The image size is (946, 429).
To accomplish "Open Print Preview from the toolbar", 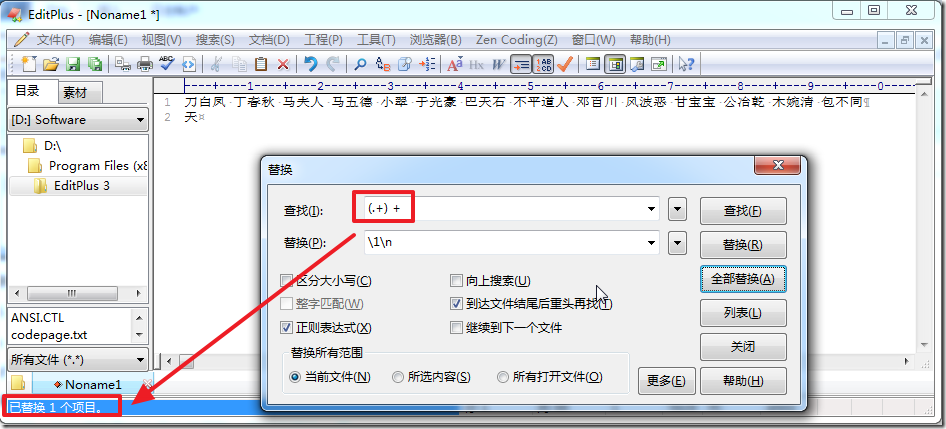I will (122, 64).
